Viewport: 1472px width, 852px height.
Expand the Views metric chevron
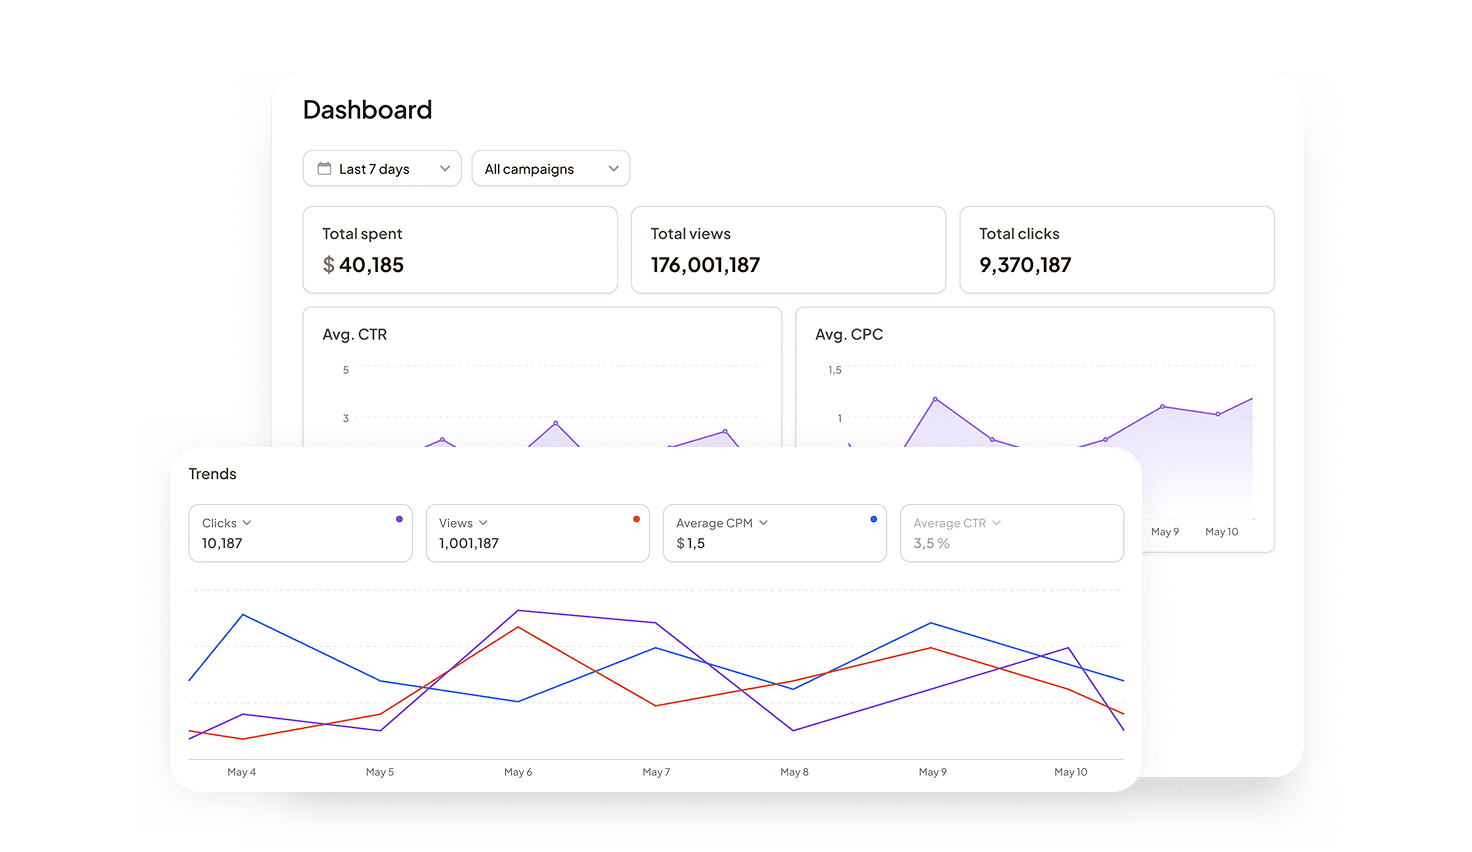483,523
